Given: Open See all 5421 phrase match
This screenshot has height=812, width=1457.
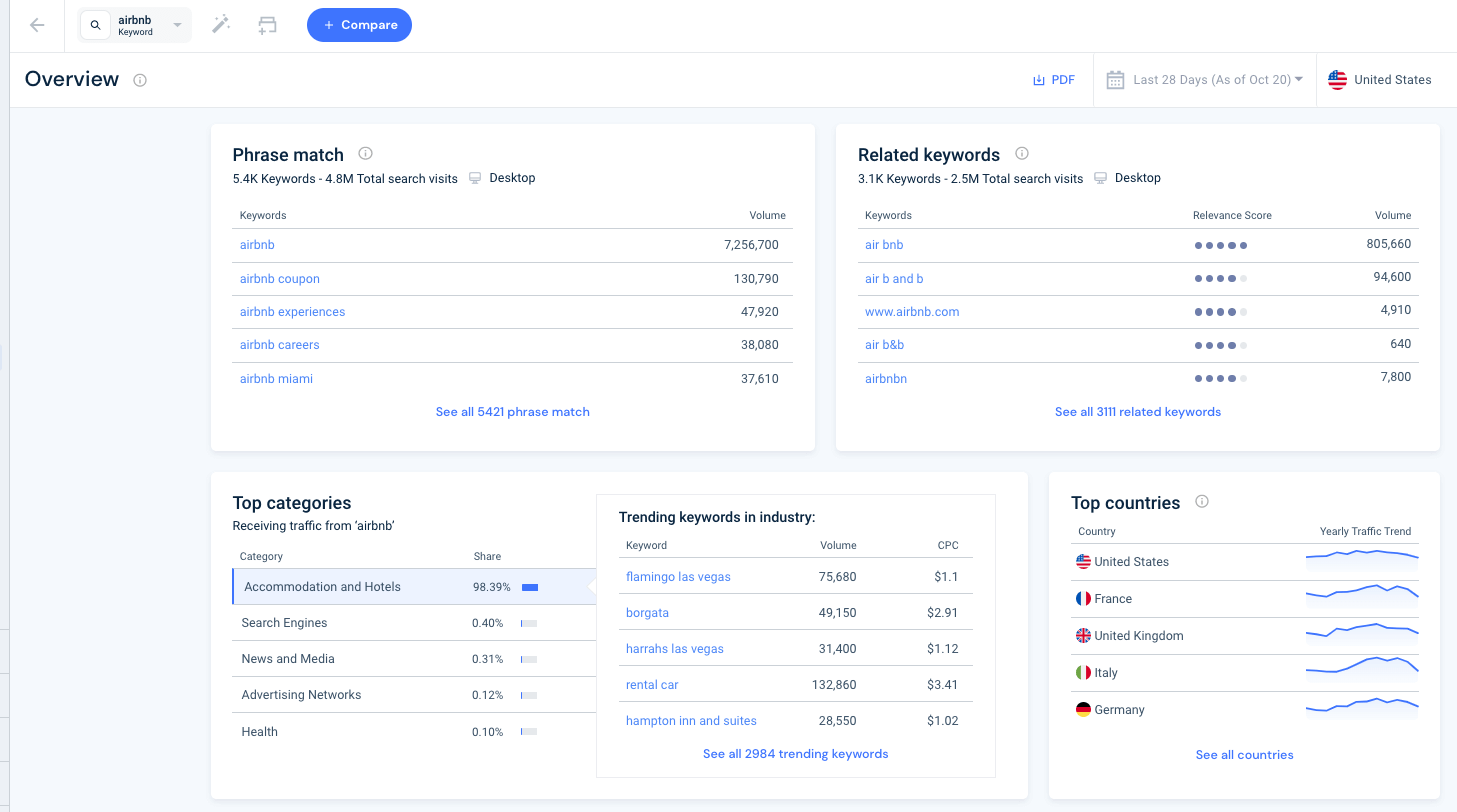Looking at the screenshot, I should coord(512,411).
